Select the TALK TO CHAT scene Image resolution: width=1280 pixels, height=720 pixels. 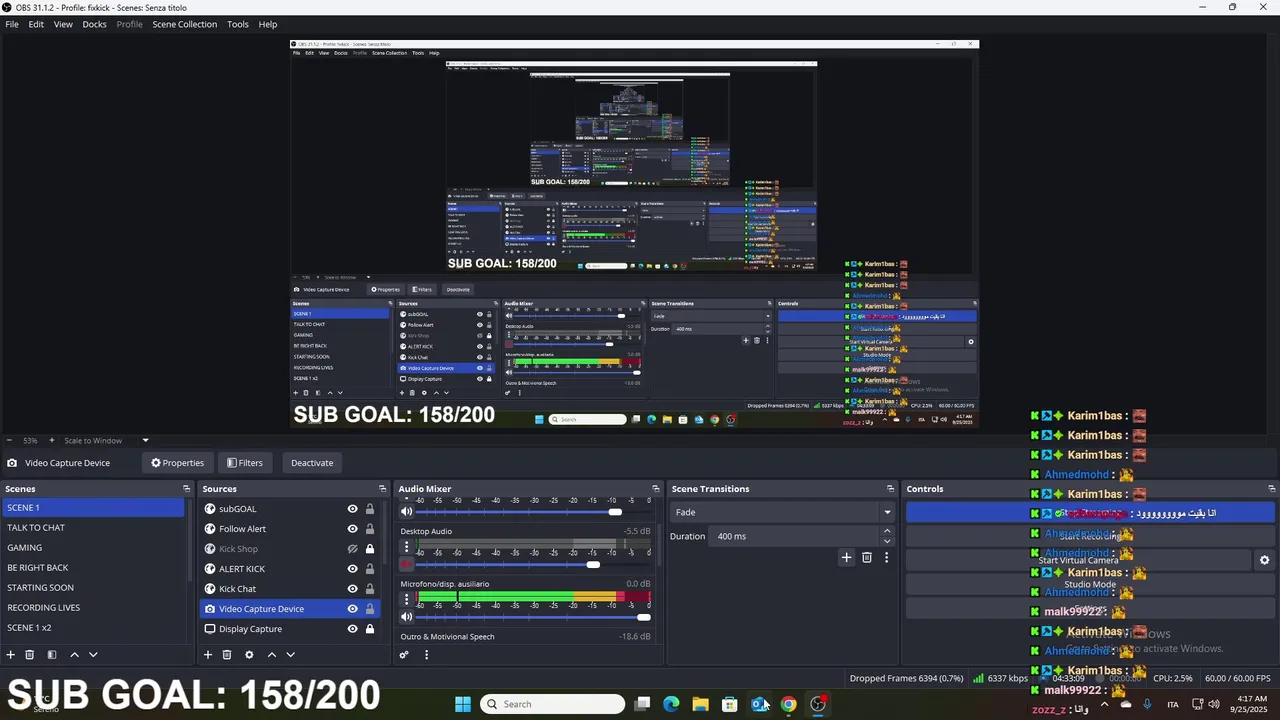pyautogui.click(x=93, y=528)
